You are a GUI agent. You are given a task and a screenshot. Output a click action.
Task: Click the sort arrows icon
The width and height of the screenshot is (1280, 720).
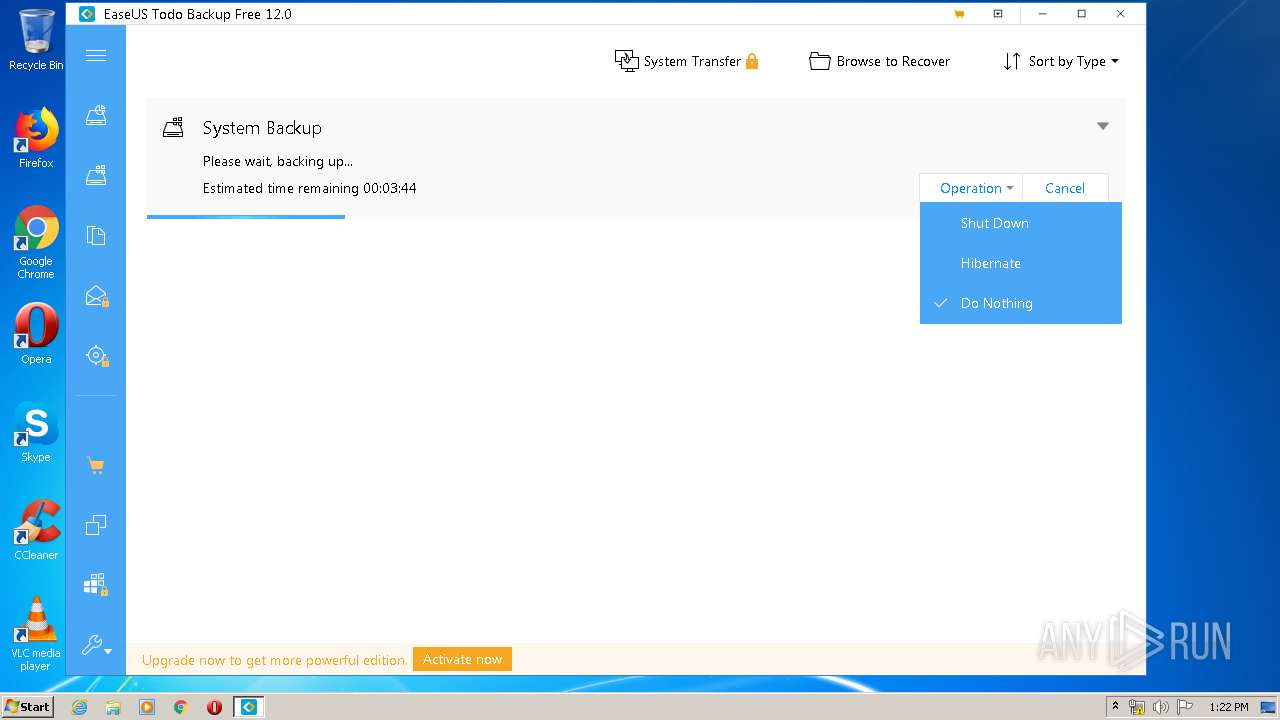point(1012,61)
